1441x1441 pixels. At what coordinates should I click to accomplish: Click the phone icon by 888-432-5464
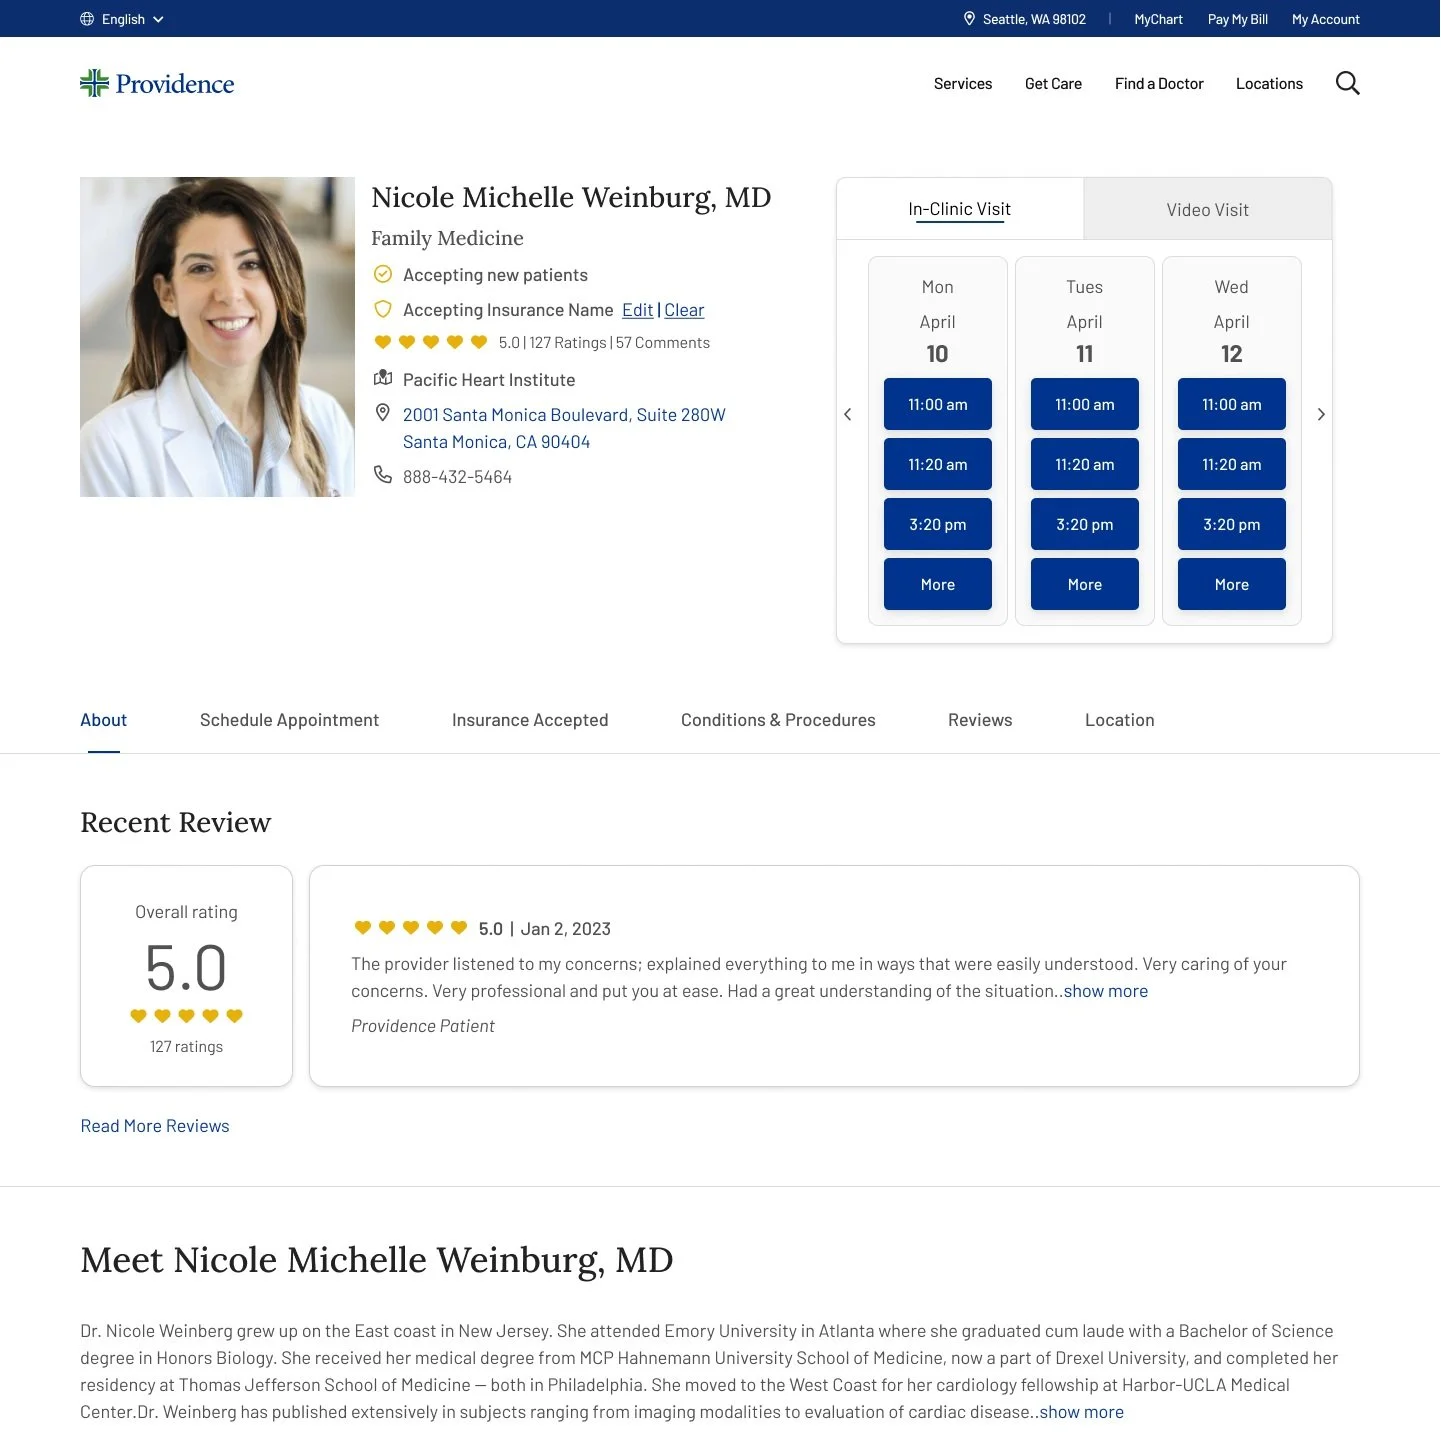[382, 474]
